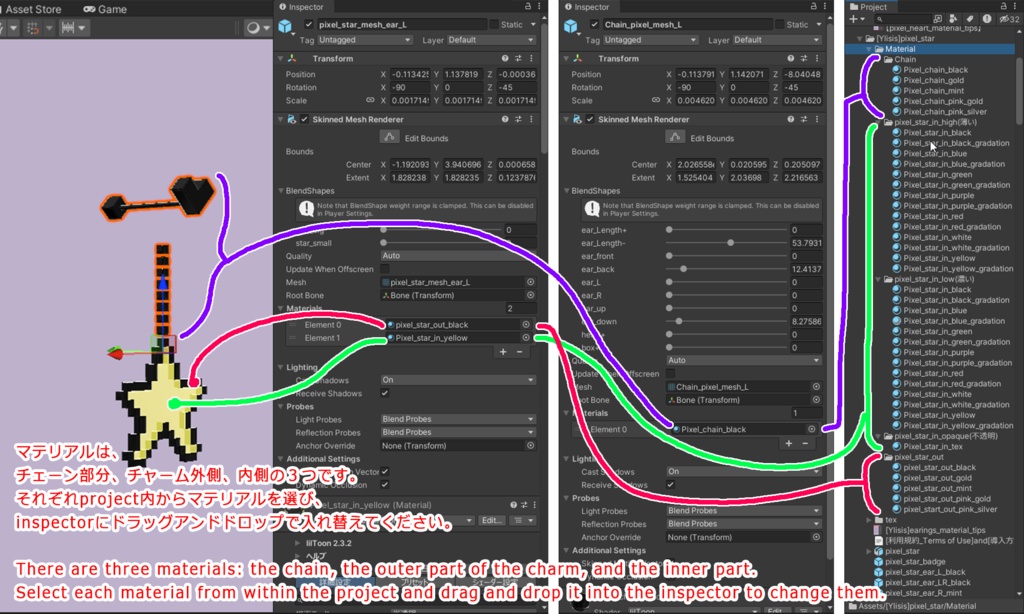The image size is (1024, 614).
Task: Adjust the ear_back blendshape slider
Action: (x=728, y=269)
